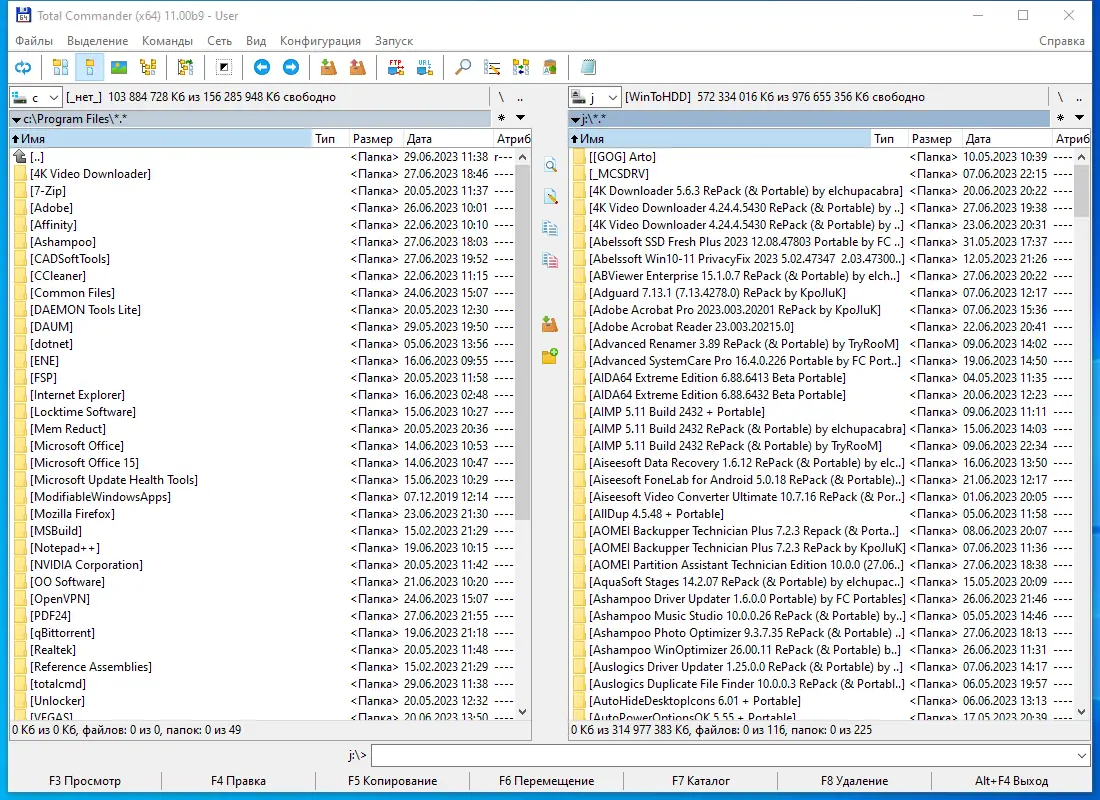
Task: Expand the j:\*.* path header arrow
Action: point(575,120)
